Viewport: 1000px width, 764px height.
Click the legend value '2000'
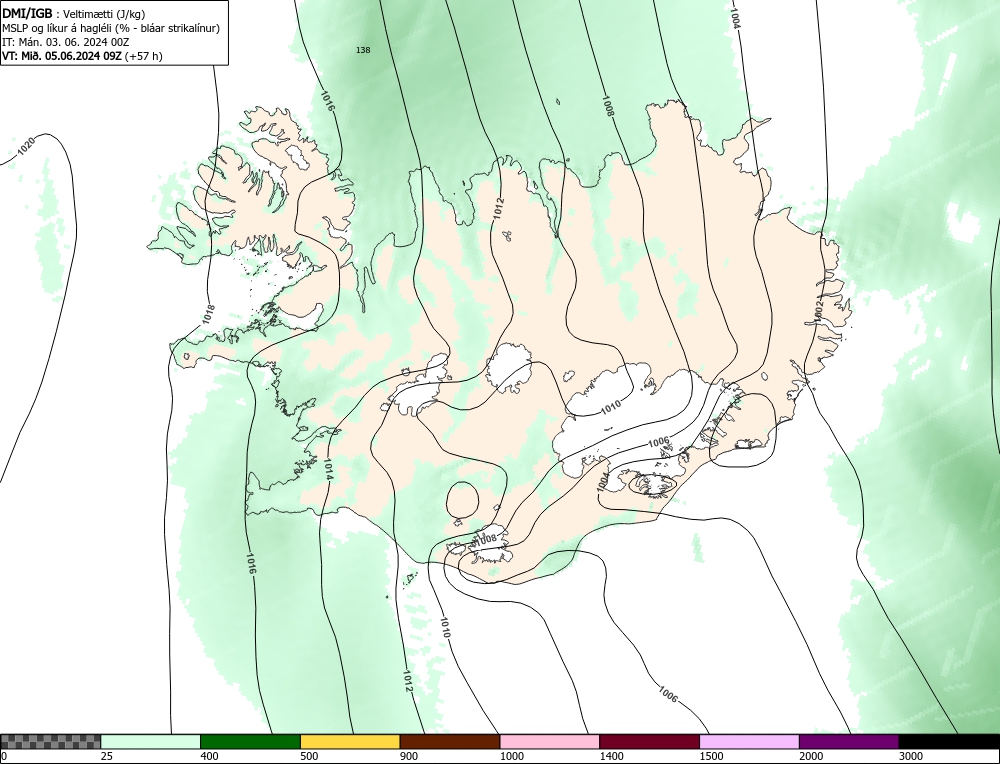(x=811, y=756)
